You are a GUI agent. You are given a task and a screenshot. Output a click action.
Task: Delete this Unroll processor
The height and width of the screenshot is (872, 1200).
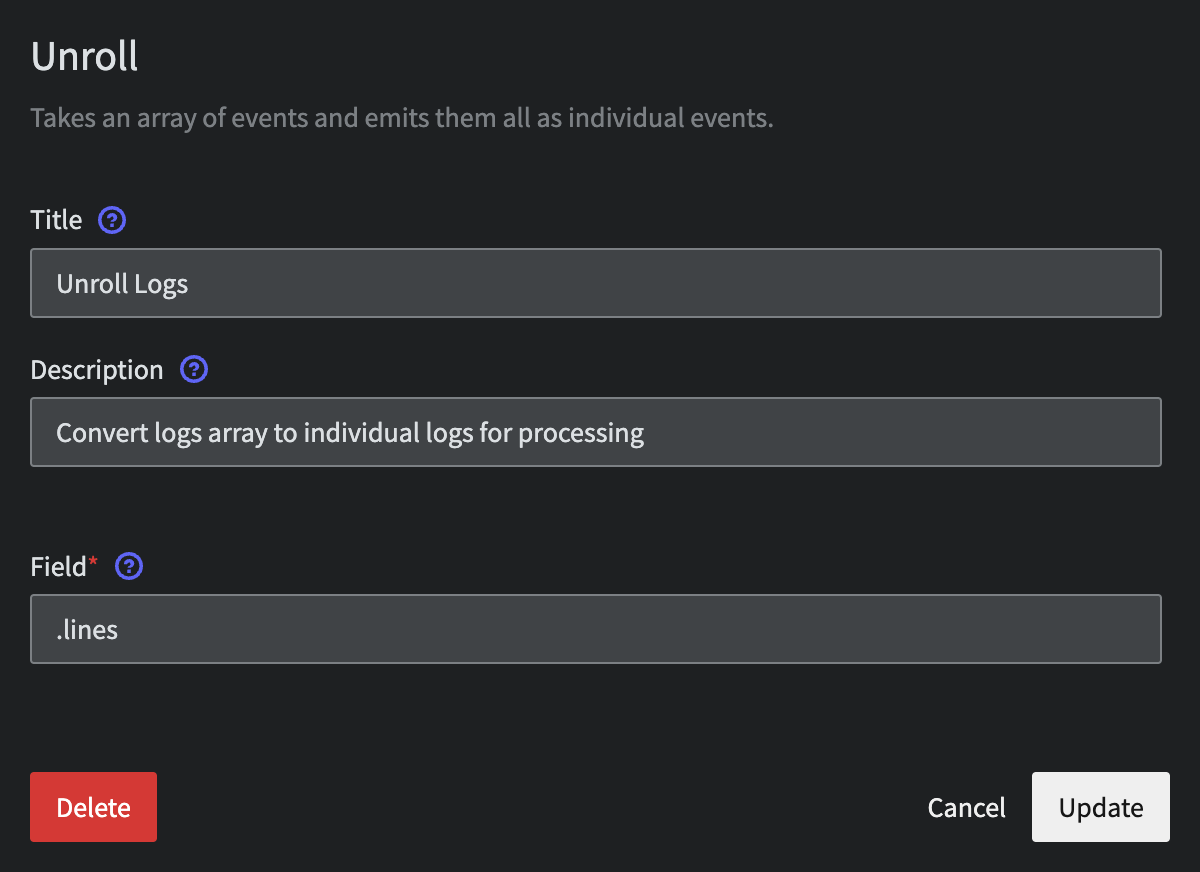(94, 807)
